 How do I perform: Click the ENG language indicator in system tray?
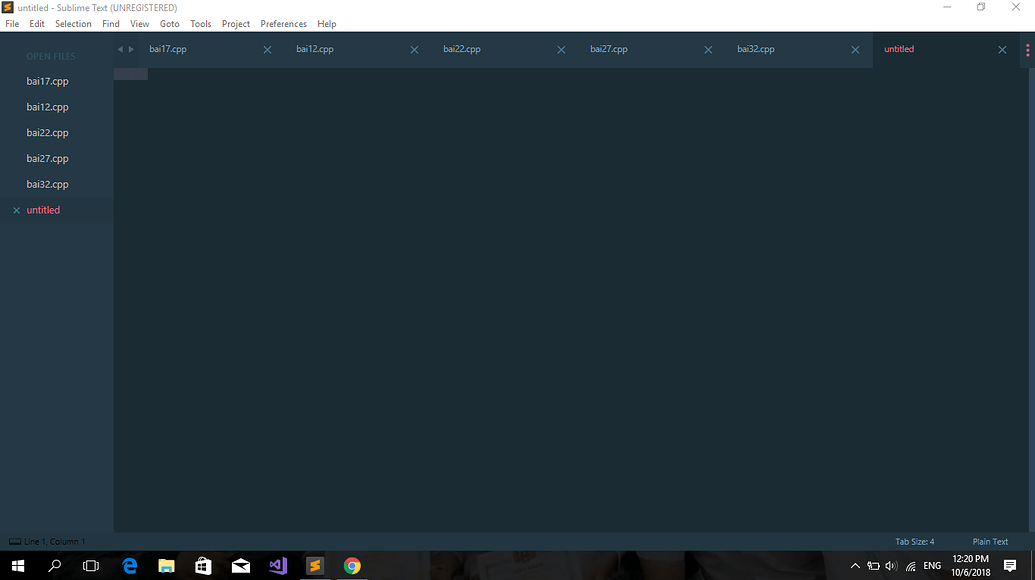pyautogui.click(x=931, y=565)
